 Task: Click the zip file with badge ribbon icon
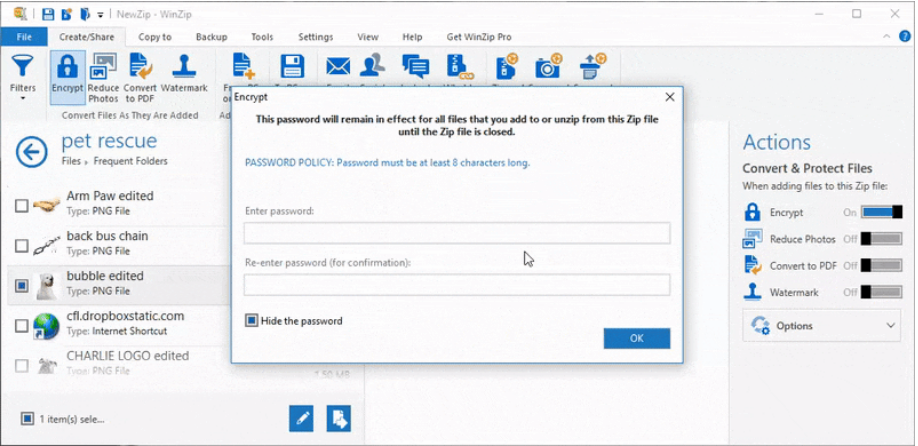[506, 66]
